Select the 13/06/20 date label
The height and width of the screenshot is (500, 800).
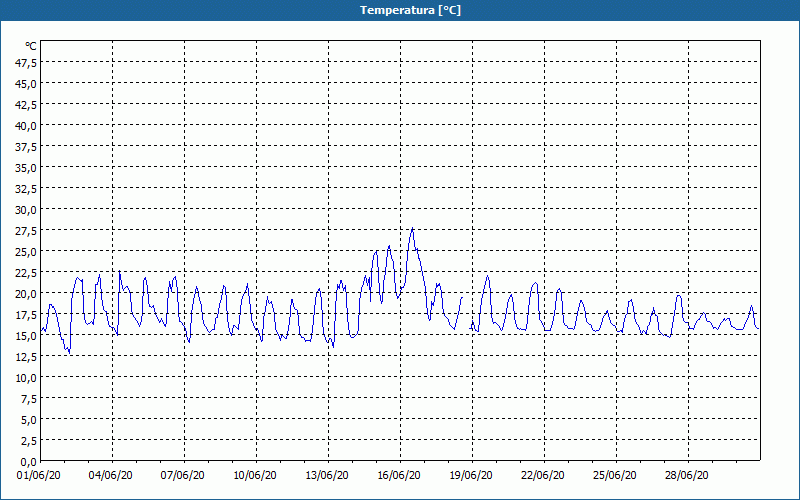327,476
